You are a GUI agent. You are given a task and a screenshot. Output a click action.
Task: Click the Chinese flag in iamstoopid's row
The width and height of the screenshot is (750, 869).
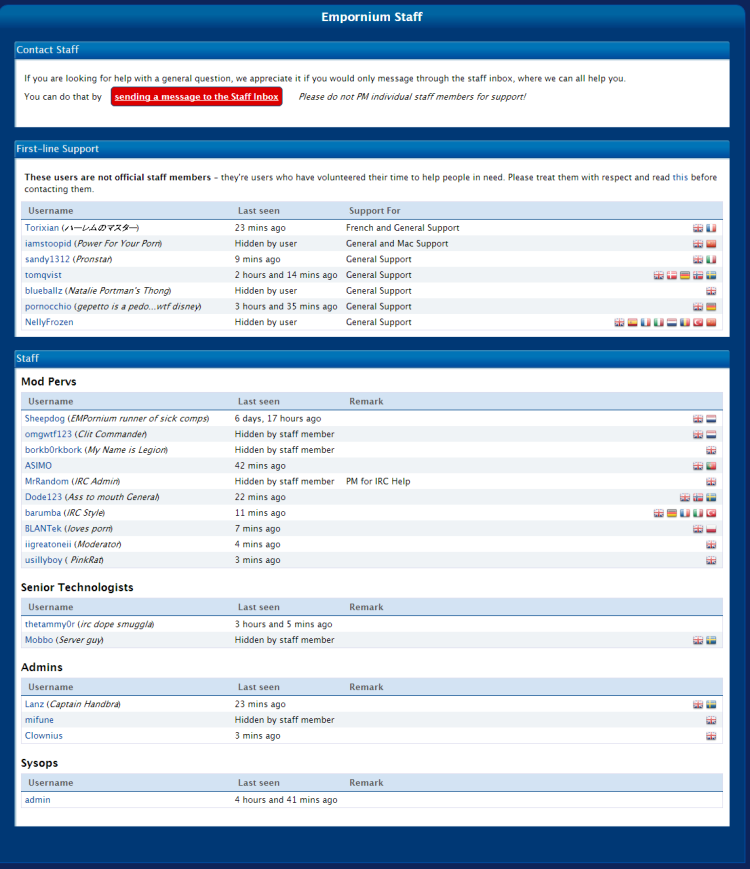pyautogui.click(x=711, y=244)
